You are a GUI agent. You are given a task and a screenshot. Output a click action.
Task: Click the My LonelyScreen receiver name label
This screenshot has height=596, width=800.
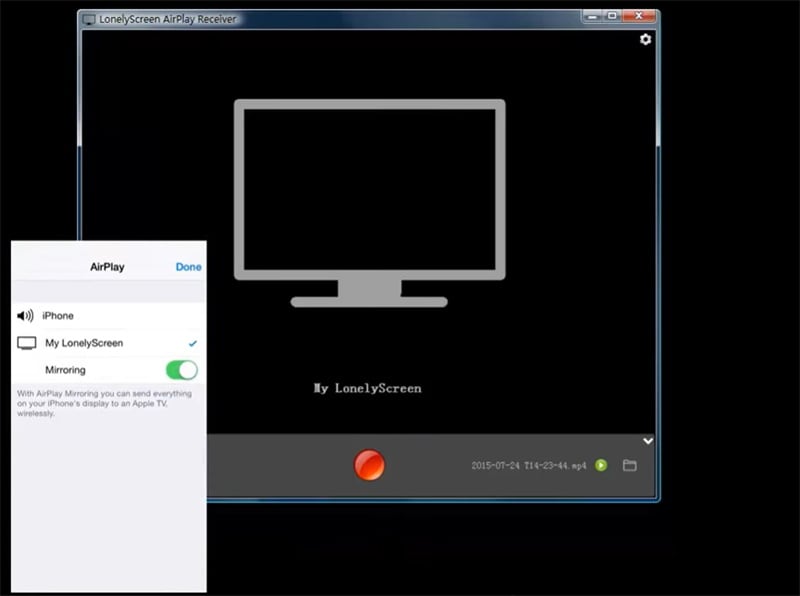(x=368, y=389)
